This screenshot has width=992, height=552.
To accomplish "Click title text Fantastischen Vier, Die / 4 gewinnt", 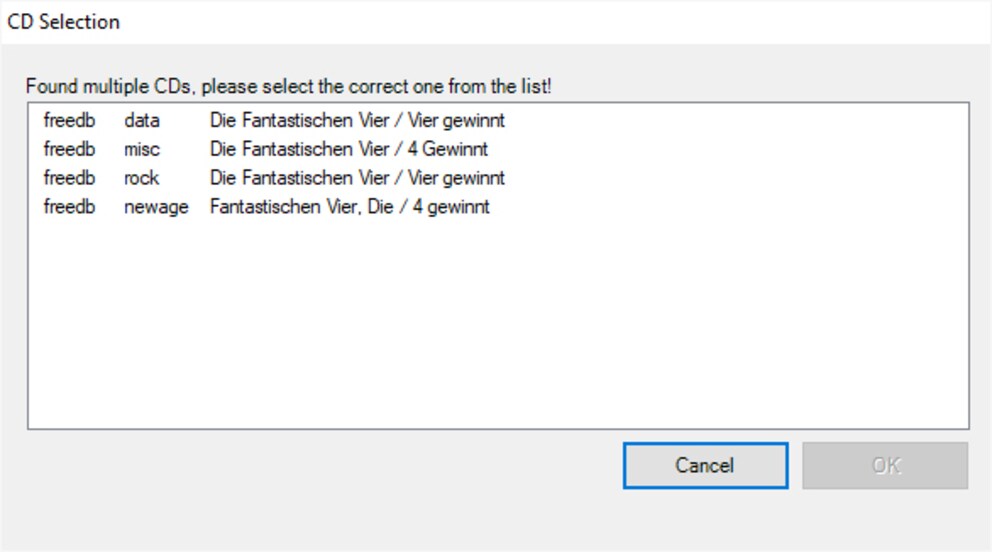I will click(x=349, y=207).
